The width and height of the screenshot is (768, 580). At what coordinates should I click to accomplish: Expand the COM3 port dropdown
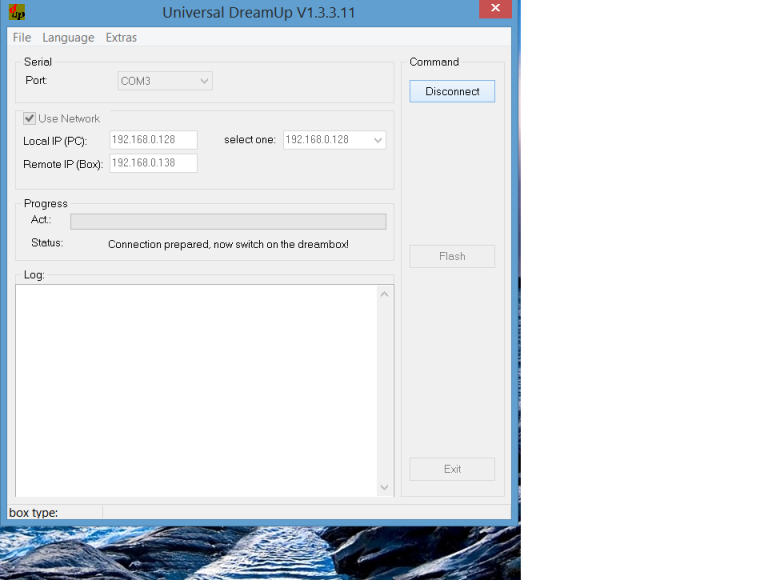[x=165, y=81]
